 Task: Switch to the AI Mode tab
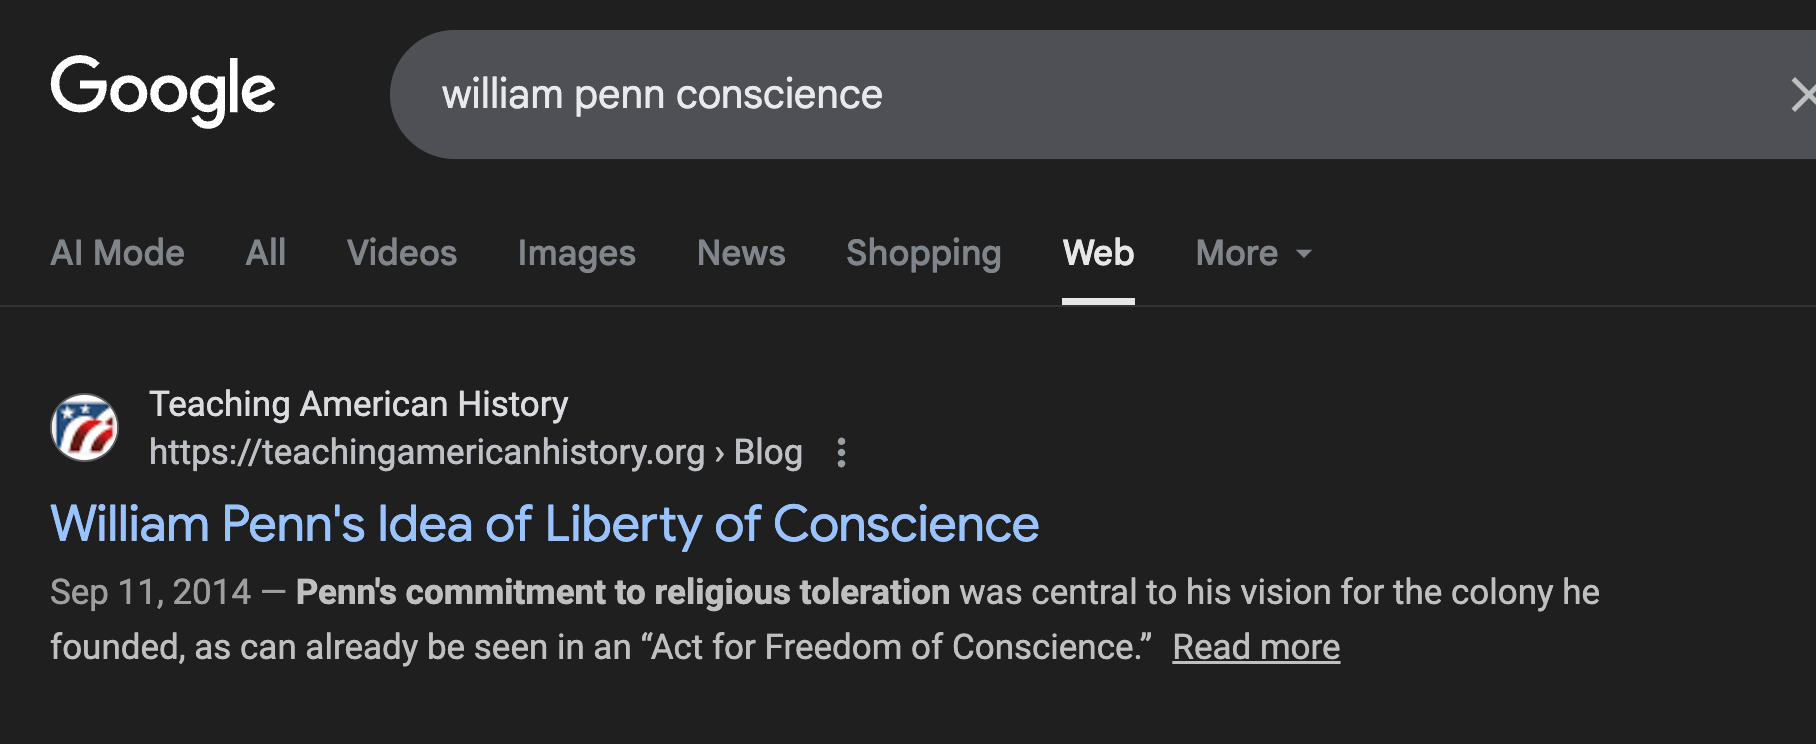pyautogui.click(x=118, y=254)
